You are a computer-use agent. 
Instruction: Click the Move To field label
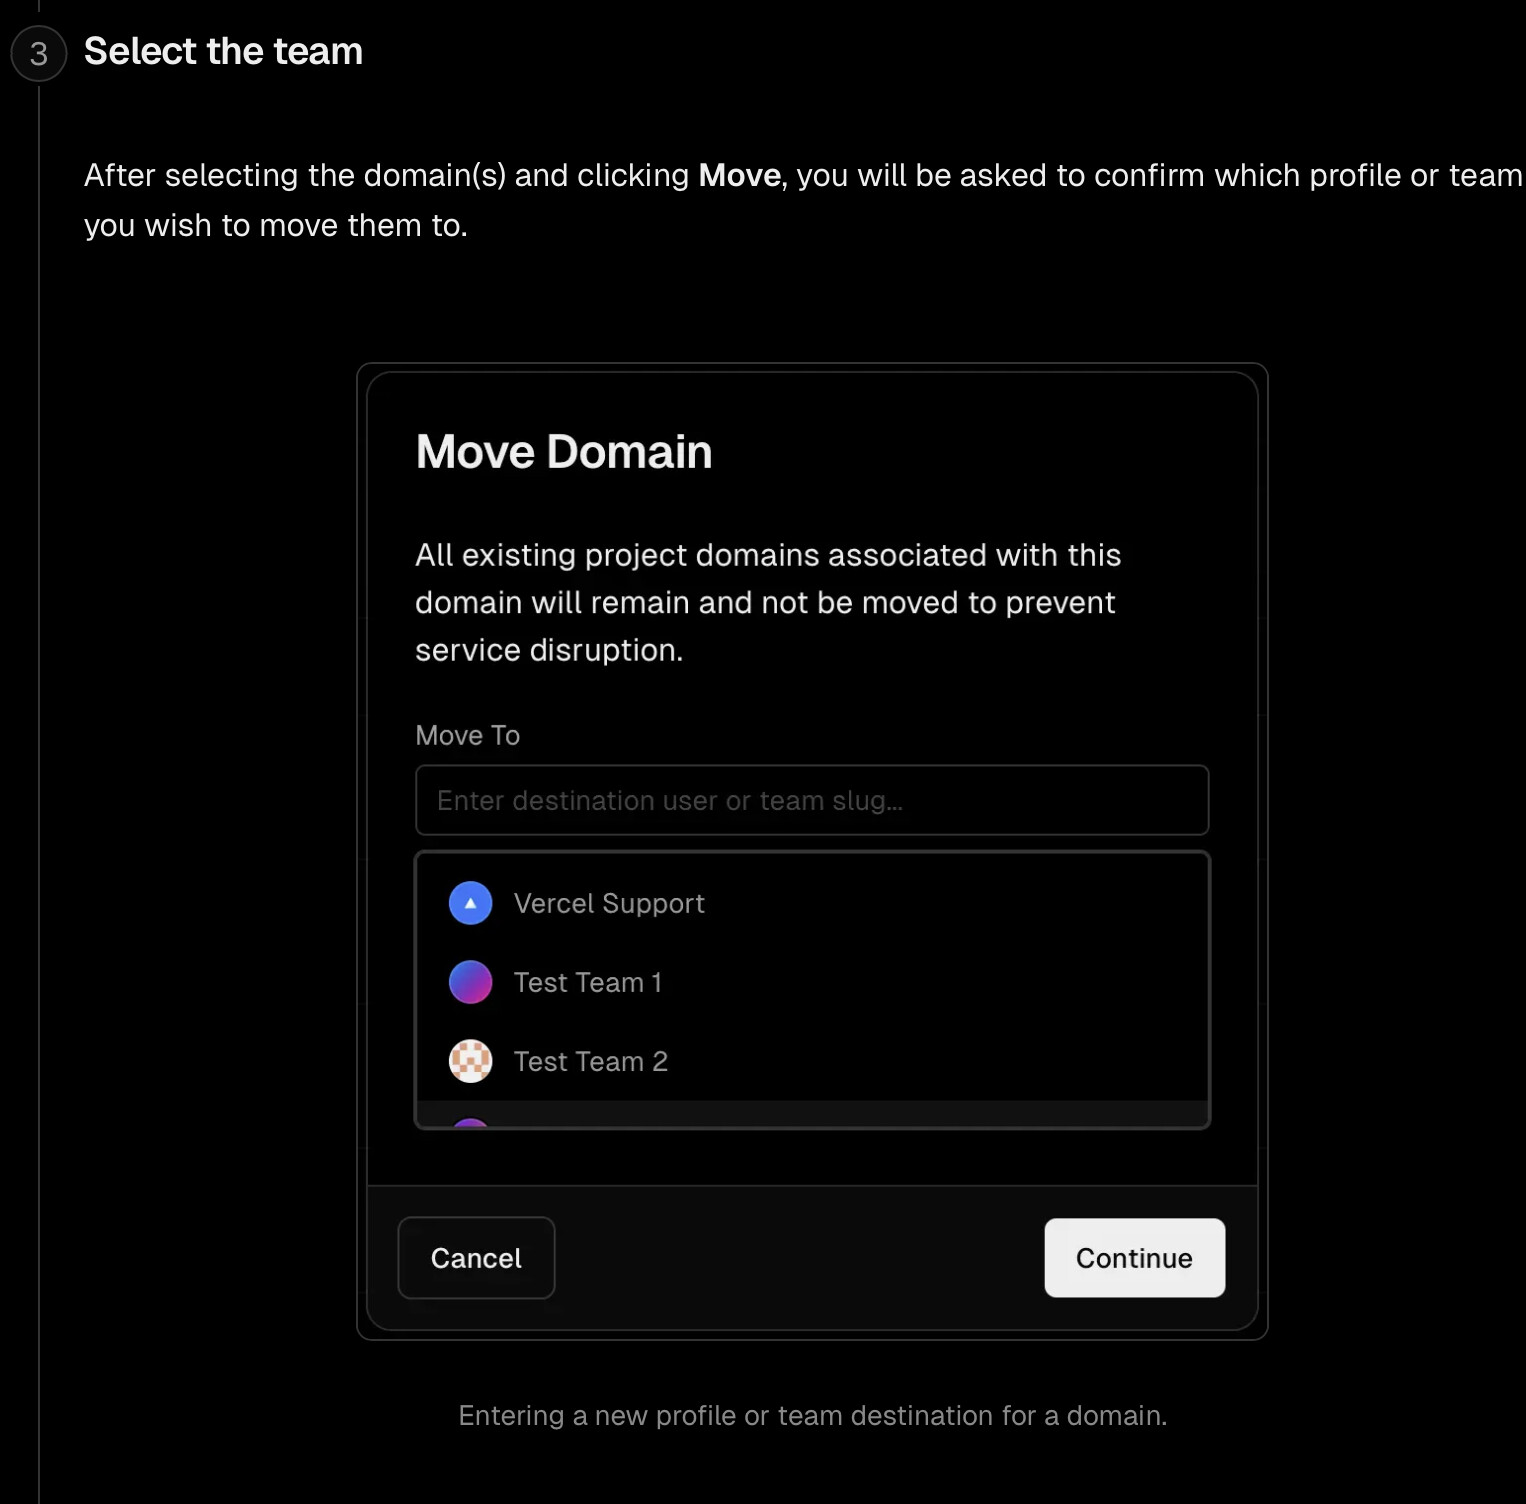[x=468, y=736]
